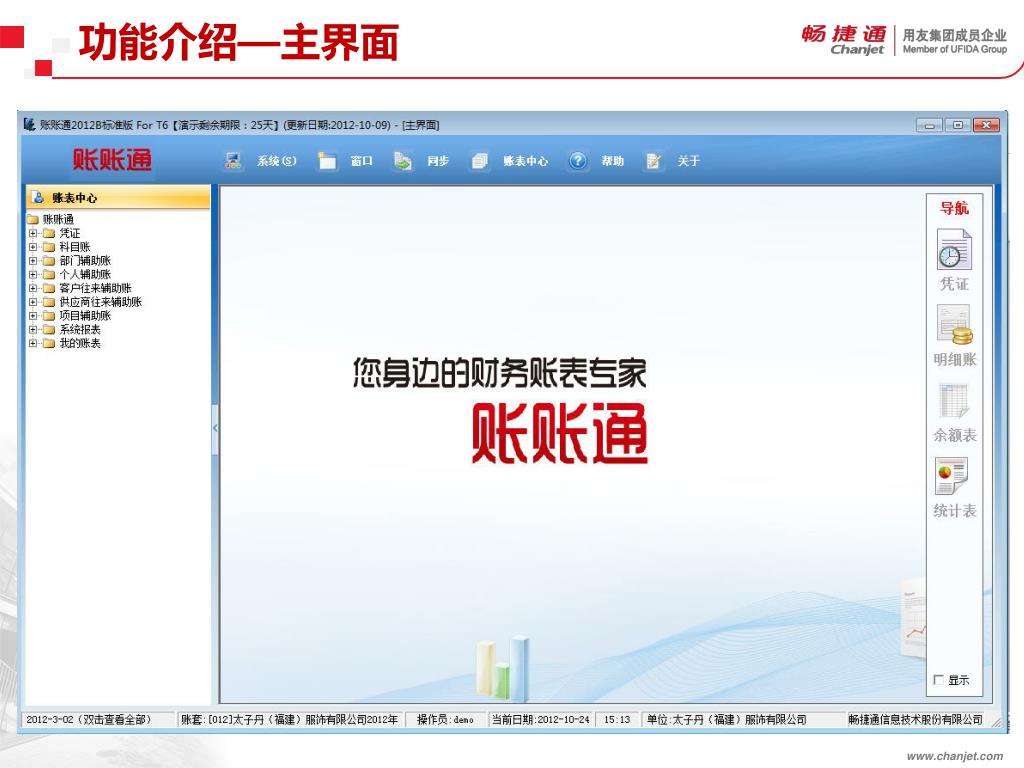This screenshot has width=1024, height=768.
Task: Select 项目辅助账 in the tree
Action: coord(85,315)
